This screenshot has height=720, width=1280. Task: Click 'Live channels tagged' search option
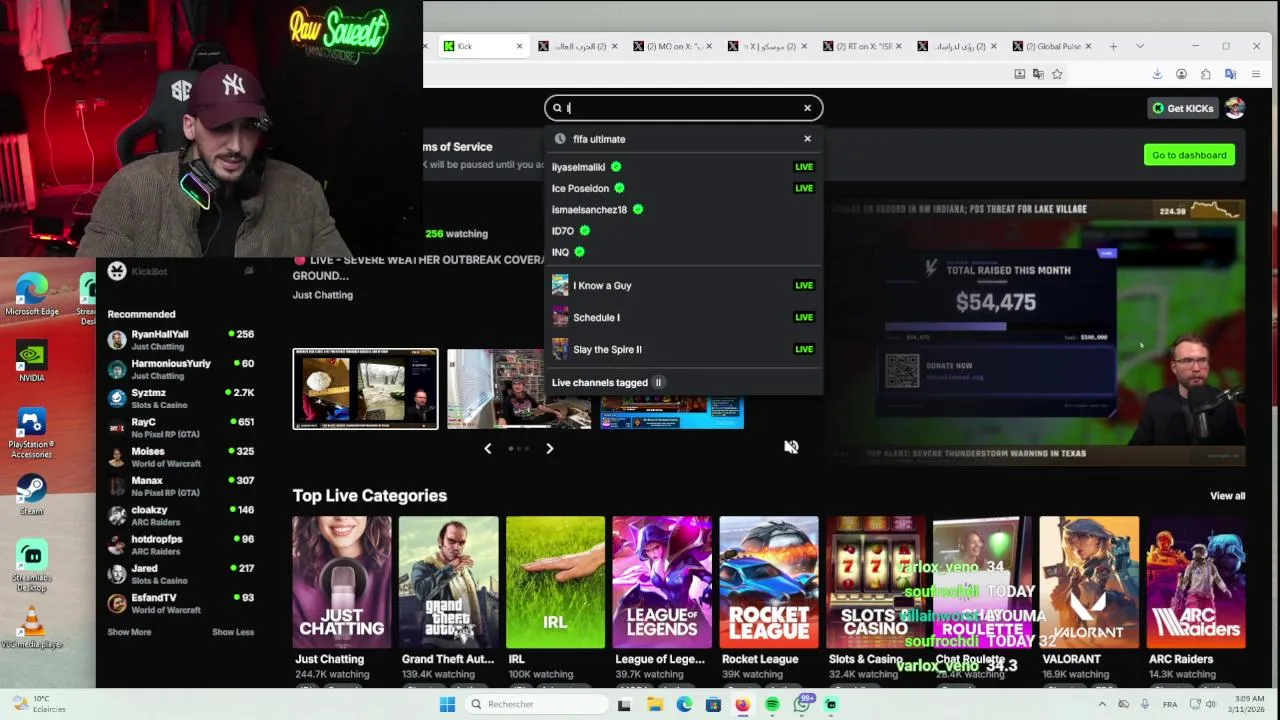coord(683,382)
